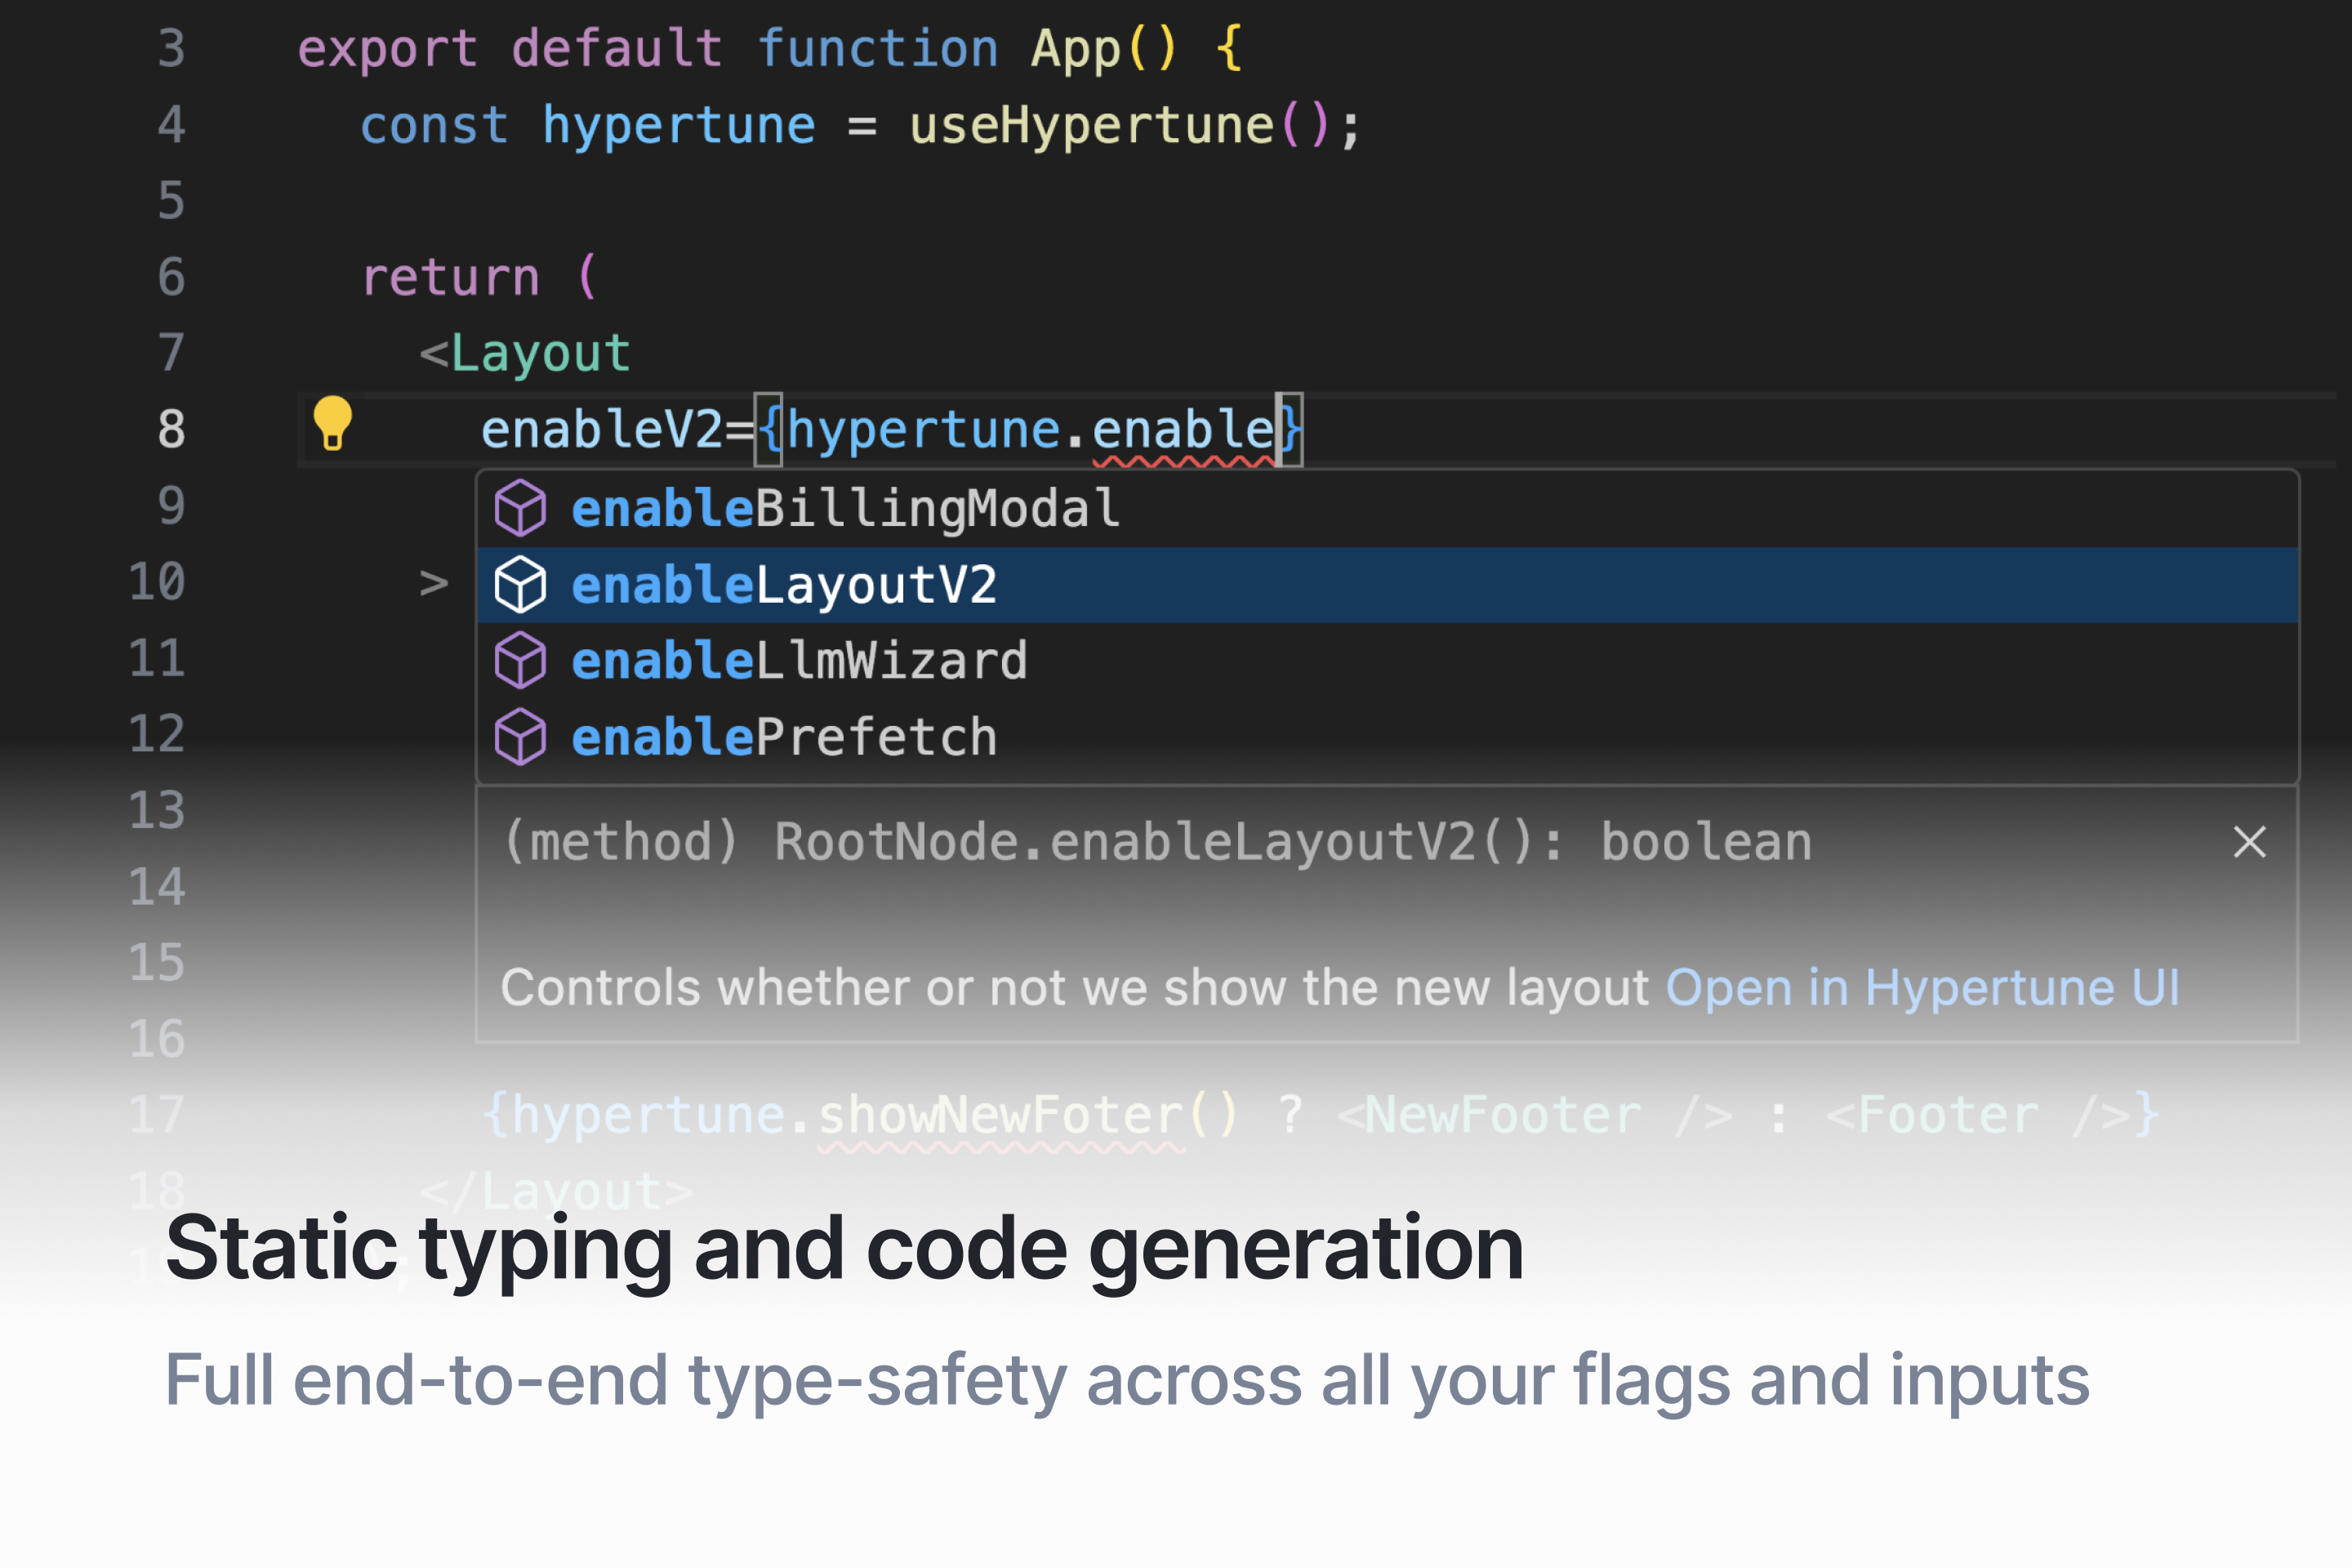Open the 'Open in Hypertune UI' link

coord(1921,988)
